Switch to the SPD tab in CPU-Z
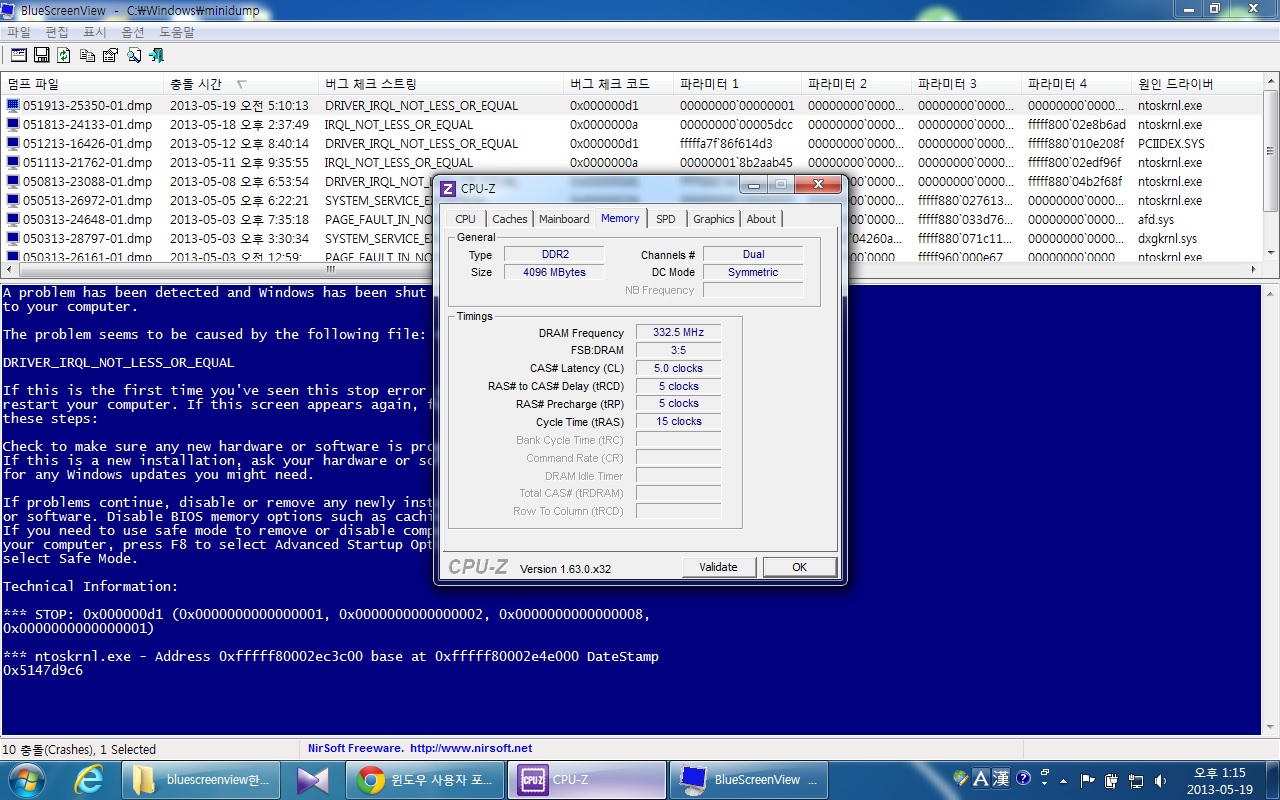1280x800 pixels. point(666,219)
